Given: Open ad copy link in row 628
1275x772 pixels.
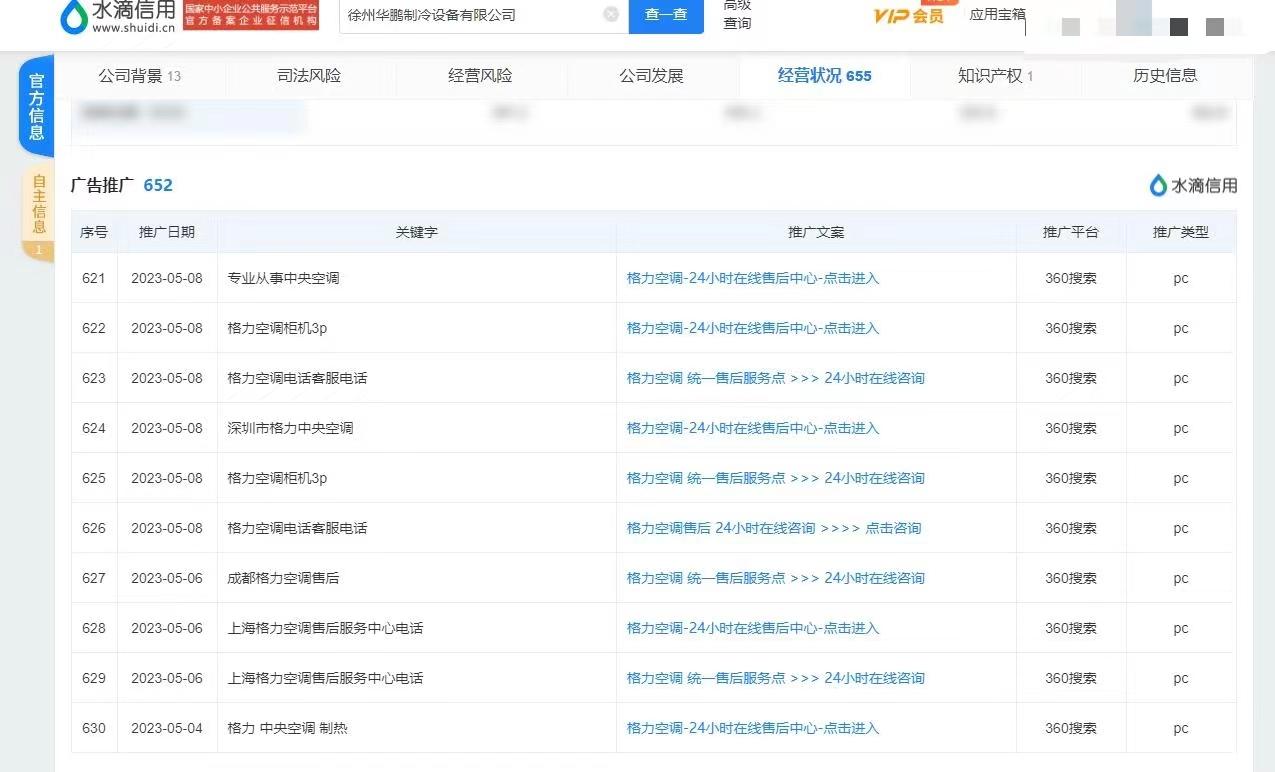Looking at the screenshot, I should click(x=753, y=628).
